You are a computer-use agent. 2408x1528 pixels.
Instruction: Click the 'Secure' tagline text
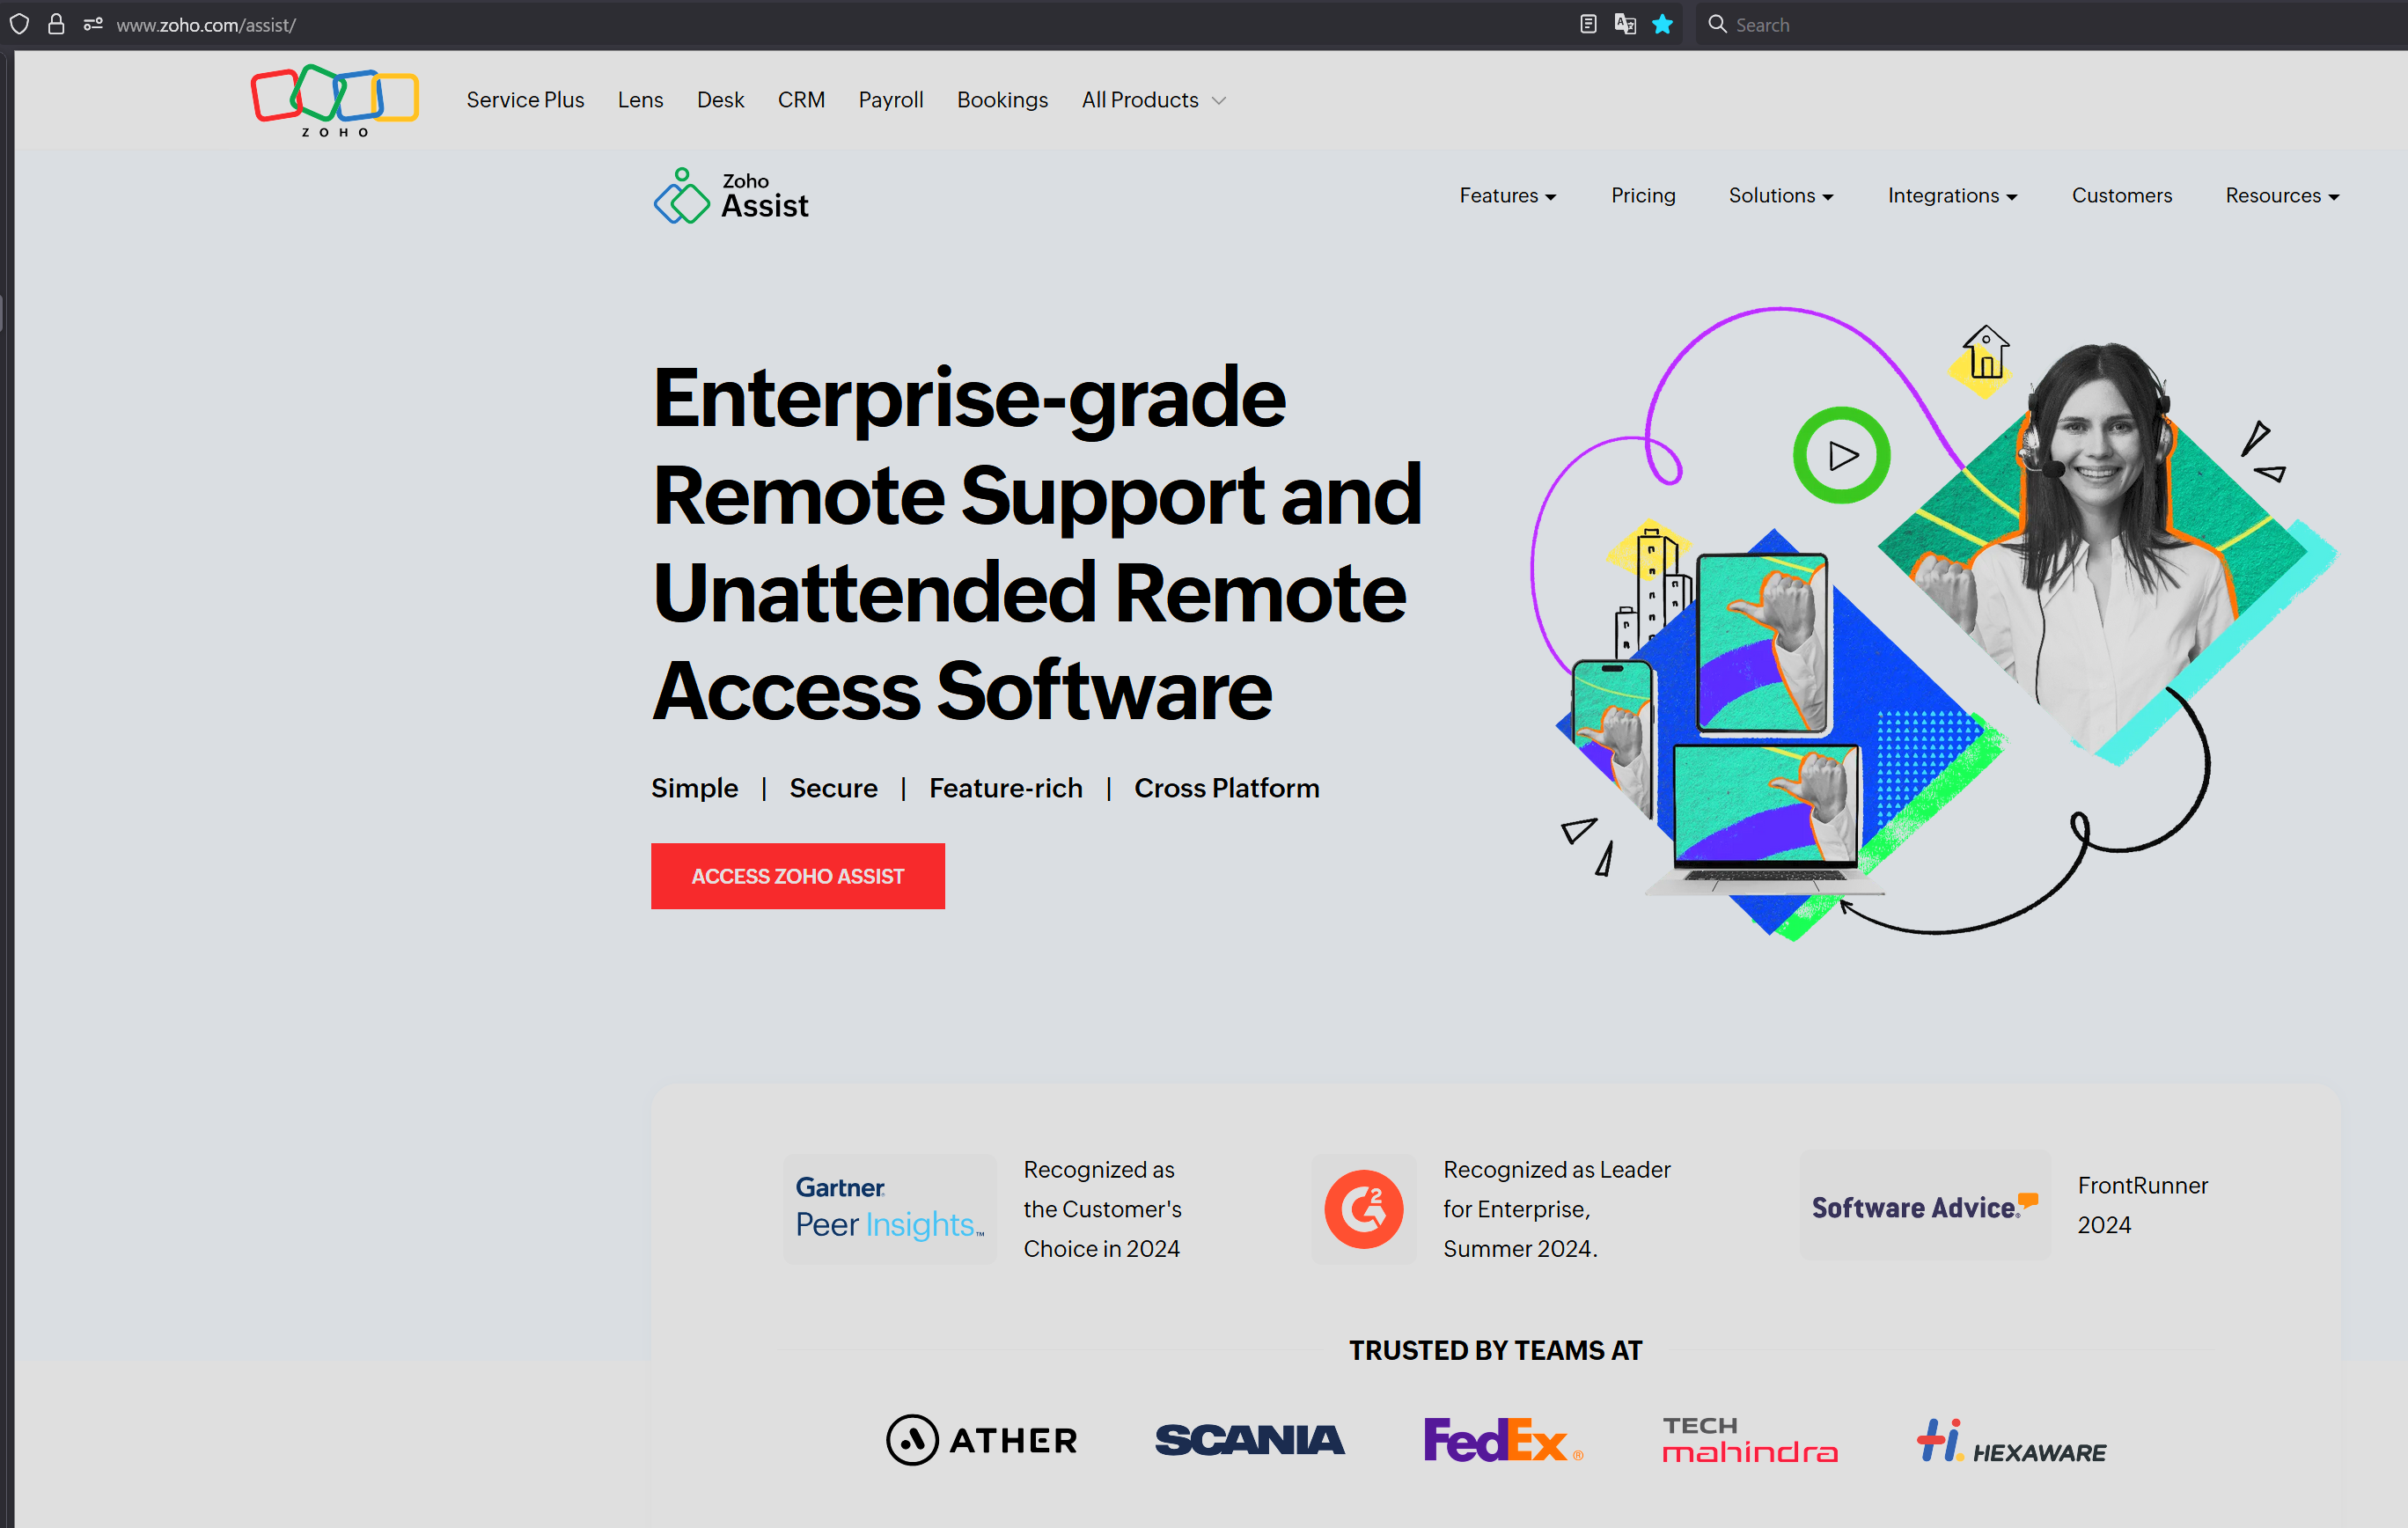[x=833, y=788]
